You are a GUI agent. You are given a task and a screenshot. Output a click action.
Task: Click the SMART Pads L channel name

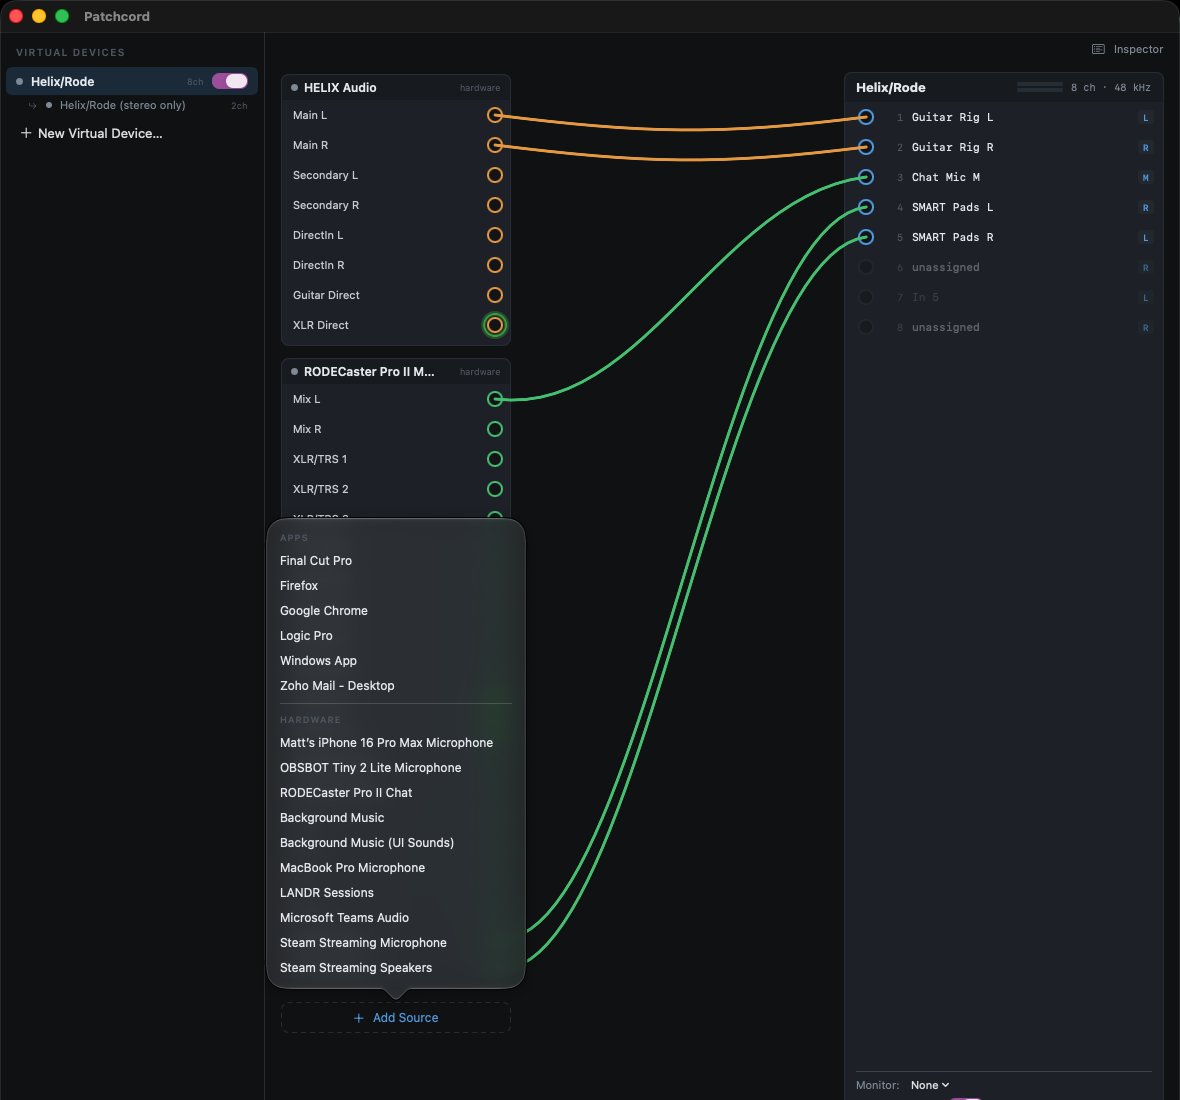[952, 208]
